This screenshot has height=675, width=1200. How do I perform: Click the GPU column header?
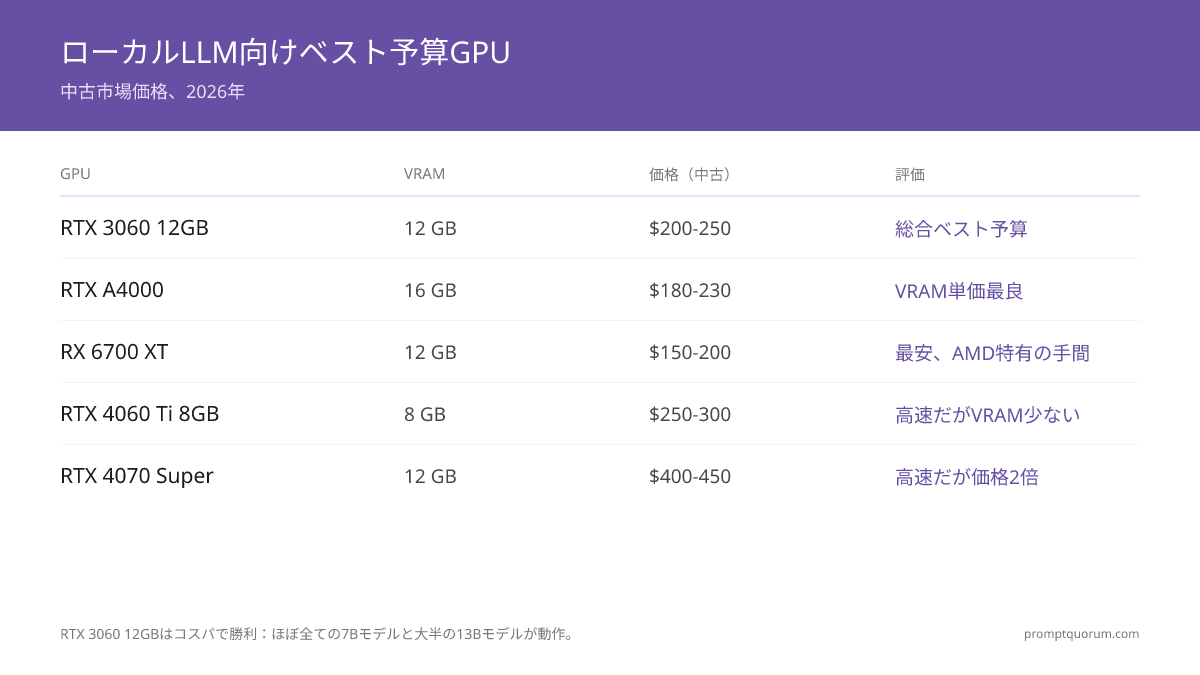[x=75, y=174]
